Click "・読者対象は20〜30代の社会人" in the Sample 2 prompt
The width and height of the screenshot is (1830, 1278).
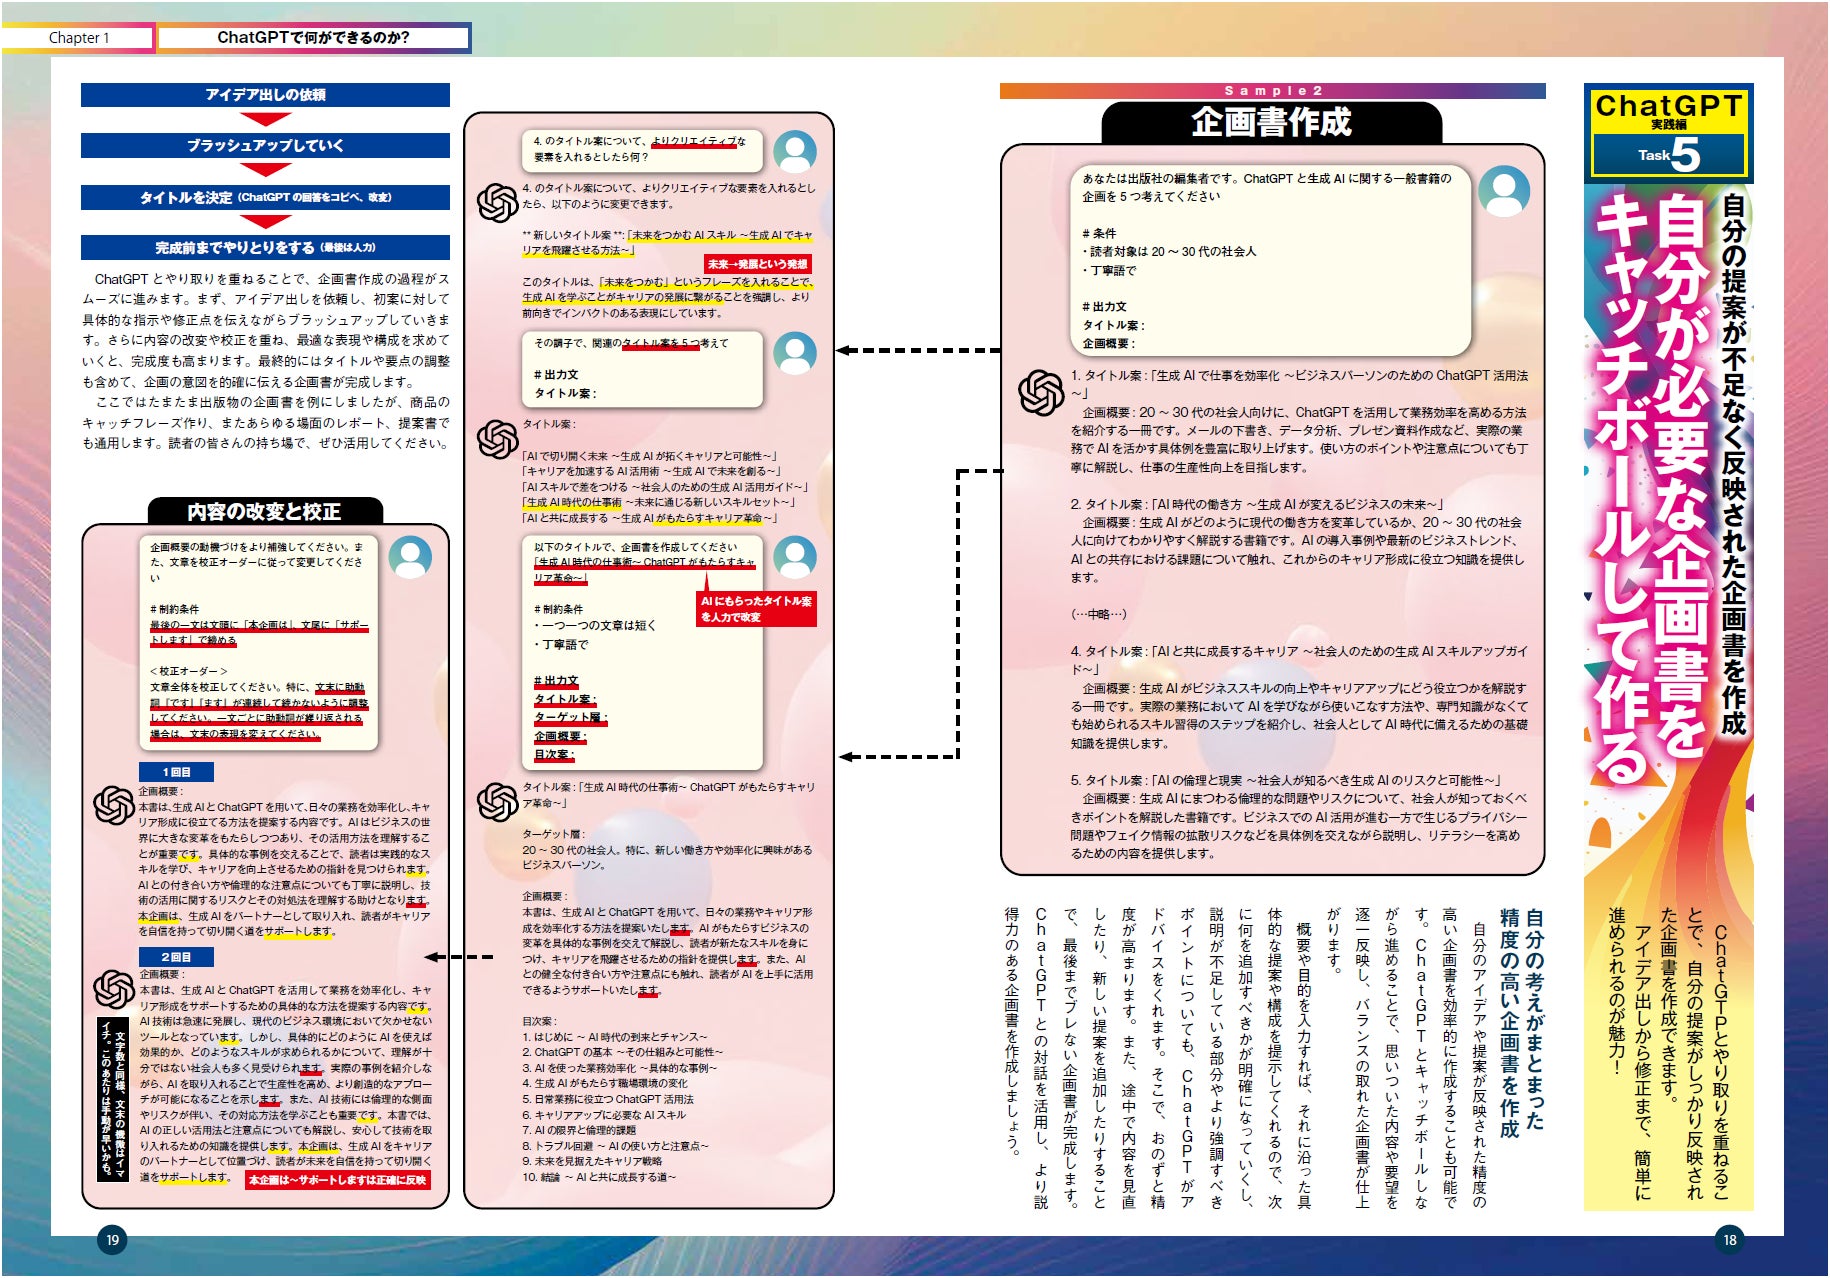click(1169, 251)
